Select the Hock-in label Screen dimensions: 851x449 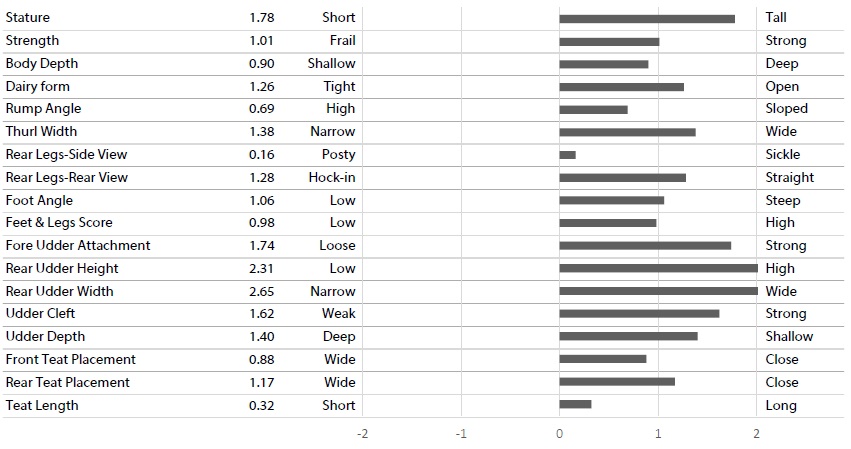332,178
